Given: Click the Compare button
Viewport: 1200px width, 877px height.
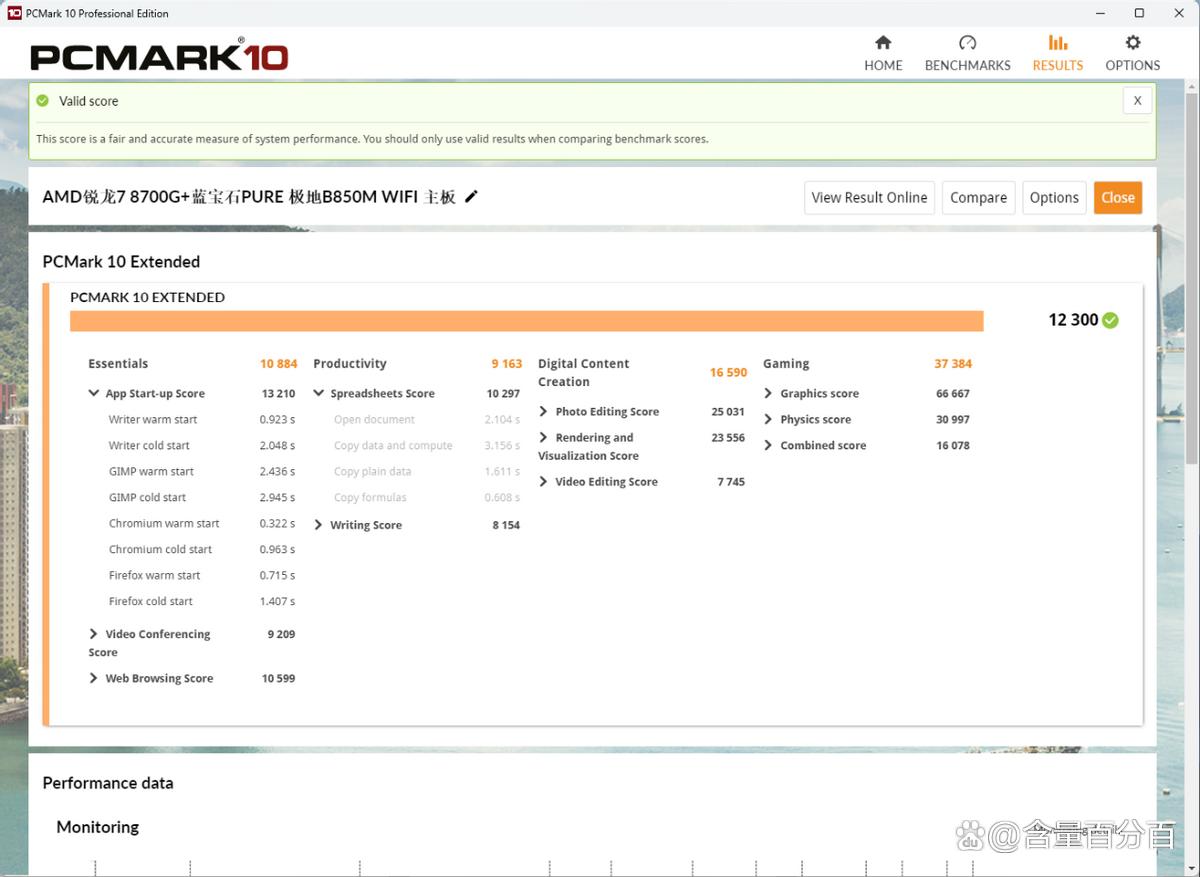Looking at the screenshot, I should [978, 198].
